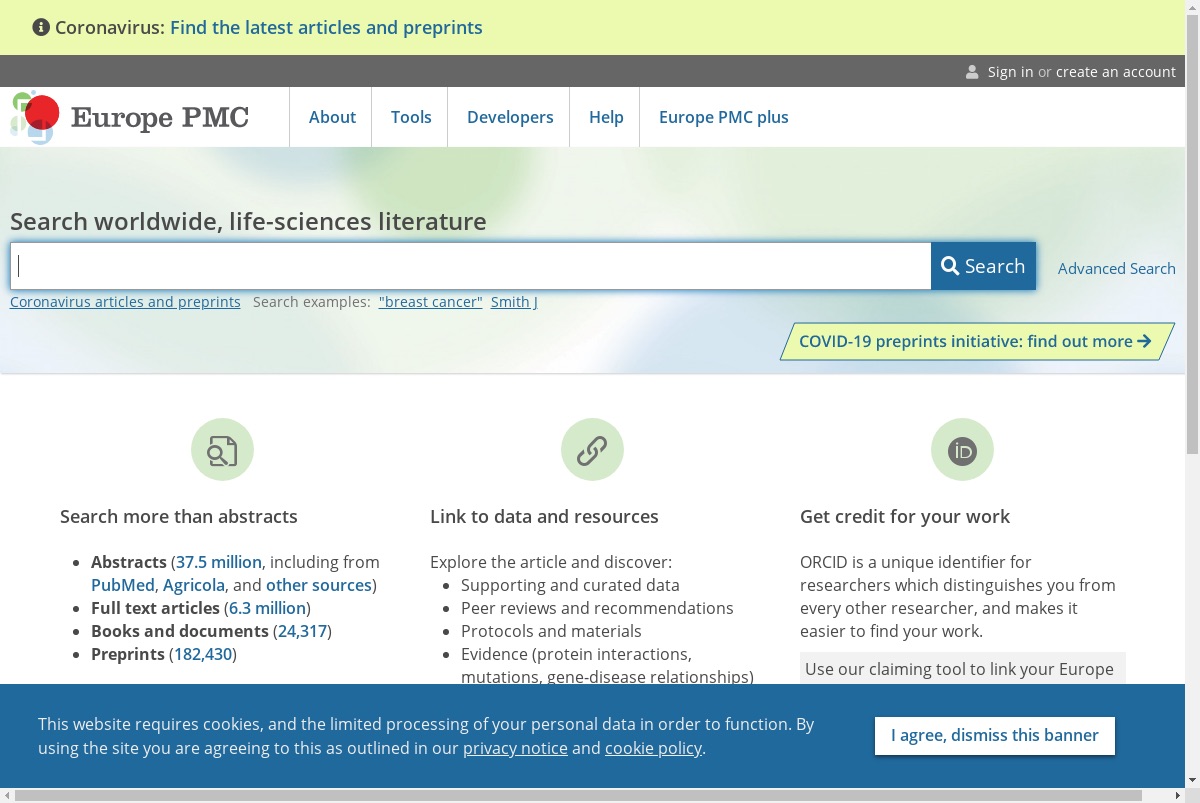Open the privacy notice link
This screenshot has width=1200, height=803.
coord(515,748)
